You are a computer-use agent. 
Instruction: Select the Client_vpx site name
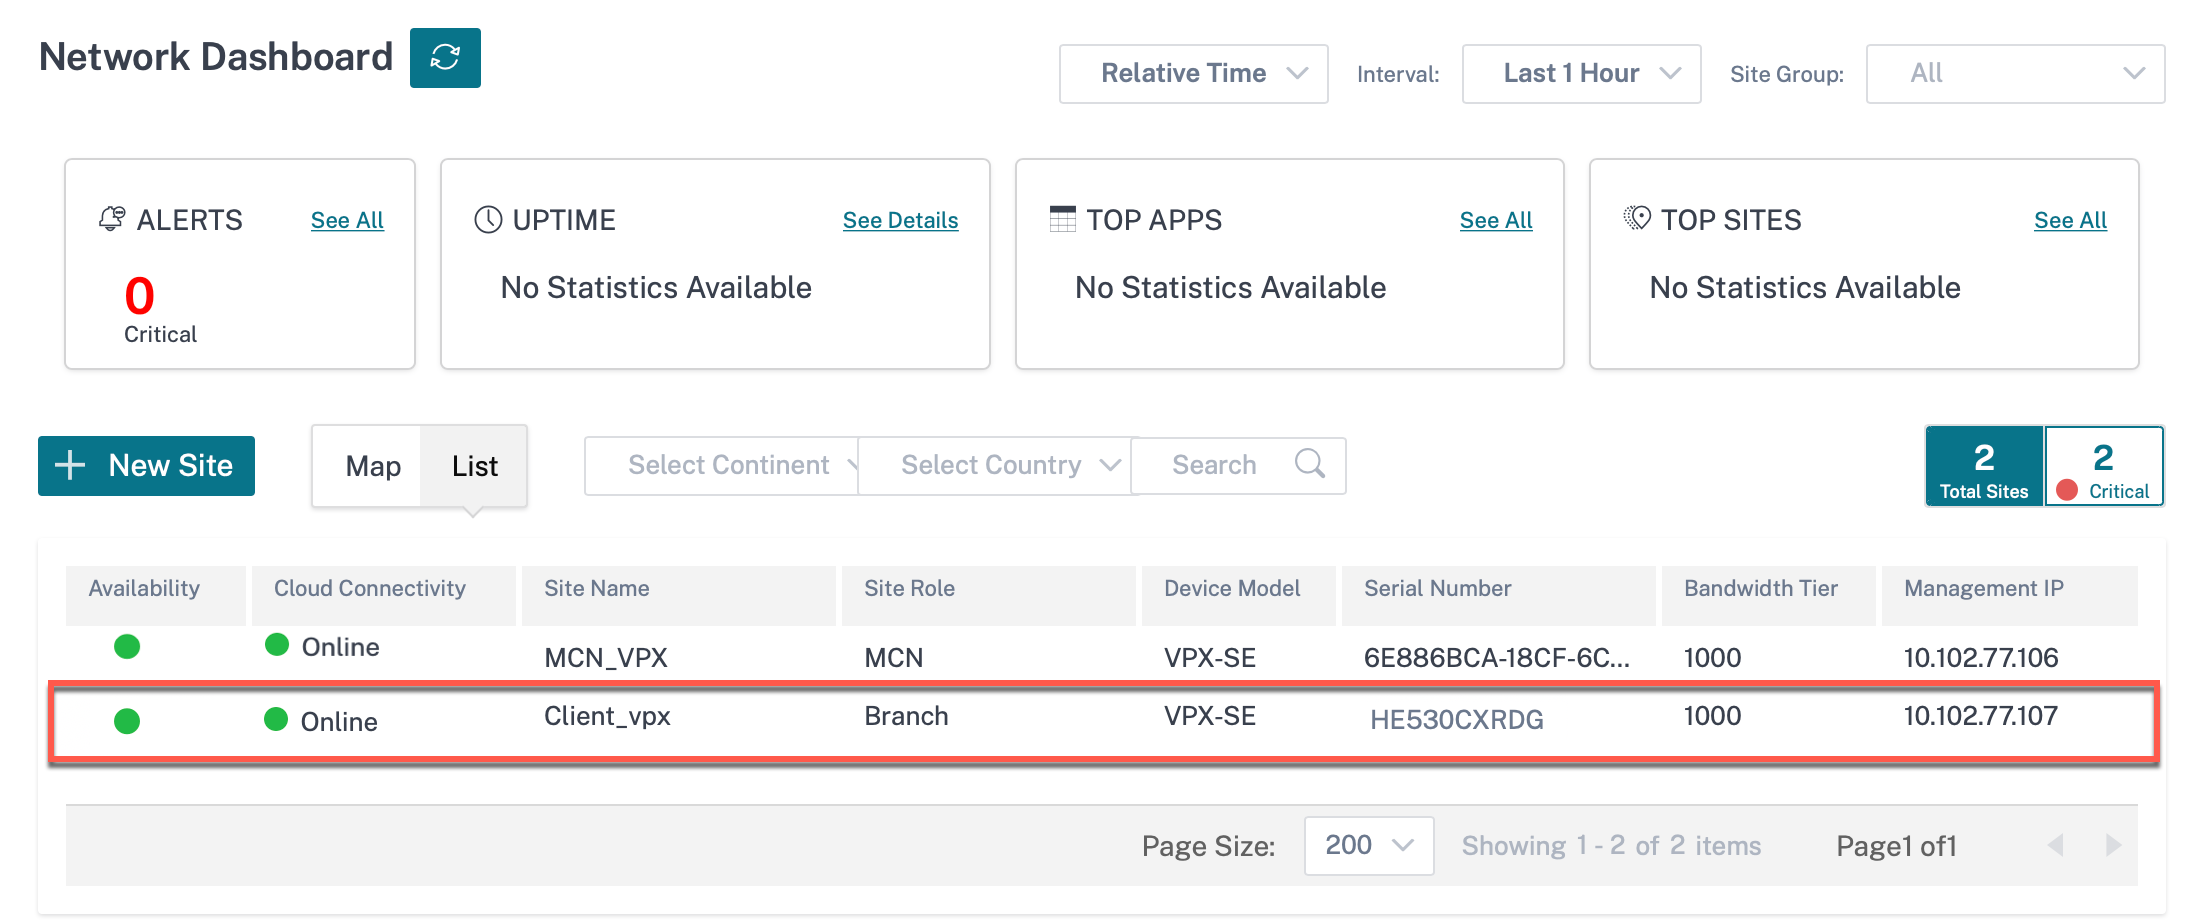[607, 716]
